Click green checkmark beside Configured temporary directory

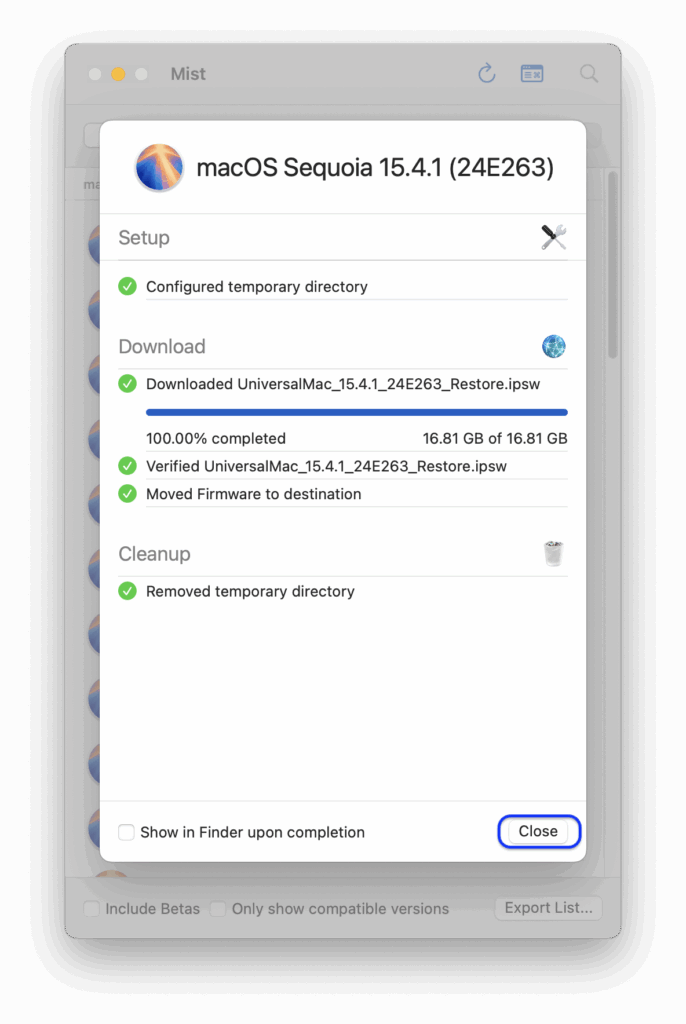[127, 286]
